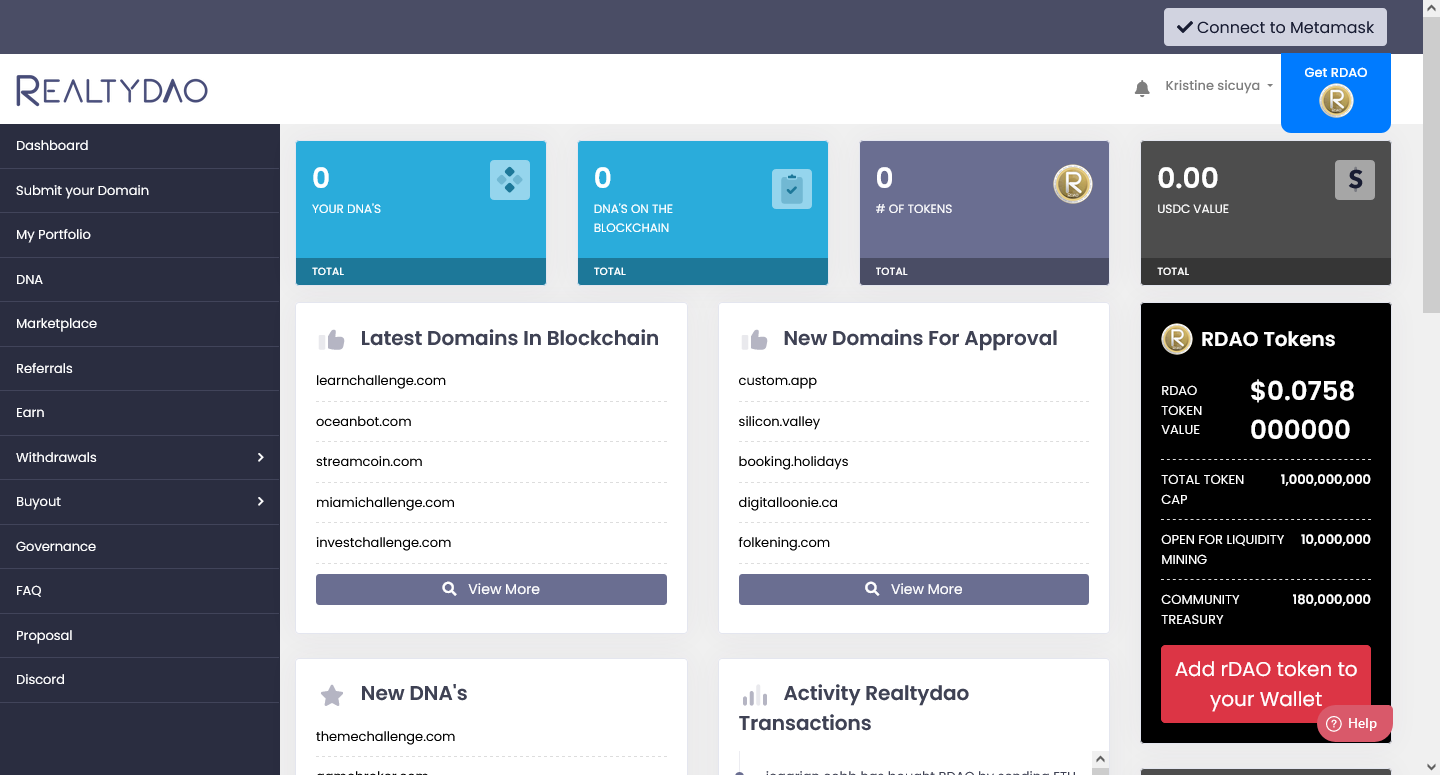The width and height of the screenshot is (1440, 775).
Task: Click the RealtyDAO logo
Action: (112, 90)
